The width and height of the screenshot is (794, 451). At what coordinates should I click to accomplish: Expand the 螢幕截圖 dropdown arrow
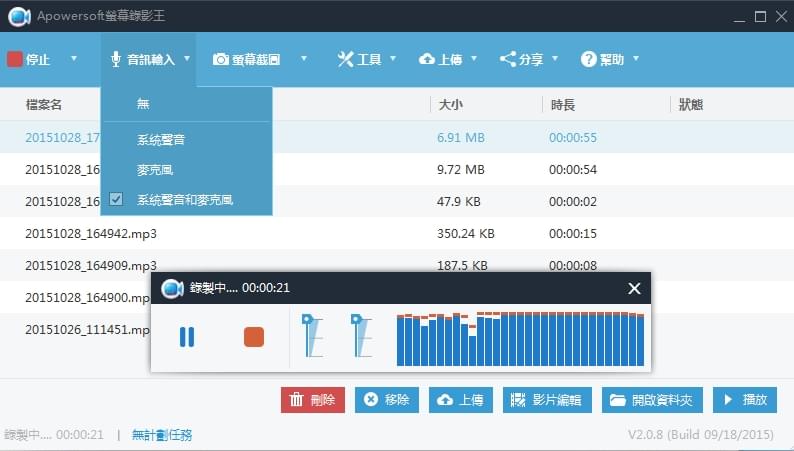tap(304, 59)
